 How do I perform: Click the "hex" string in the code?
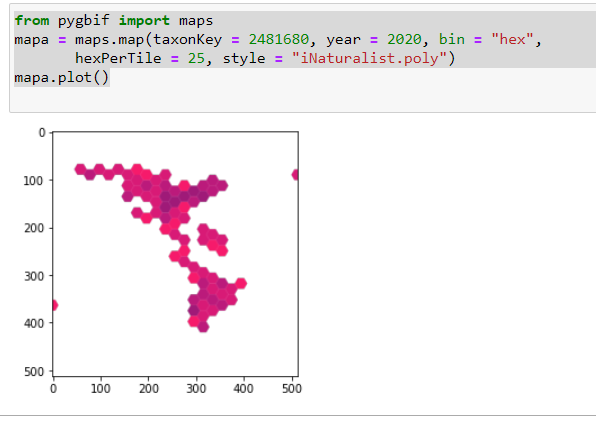point(512,40)
